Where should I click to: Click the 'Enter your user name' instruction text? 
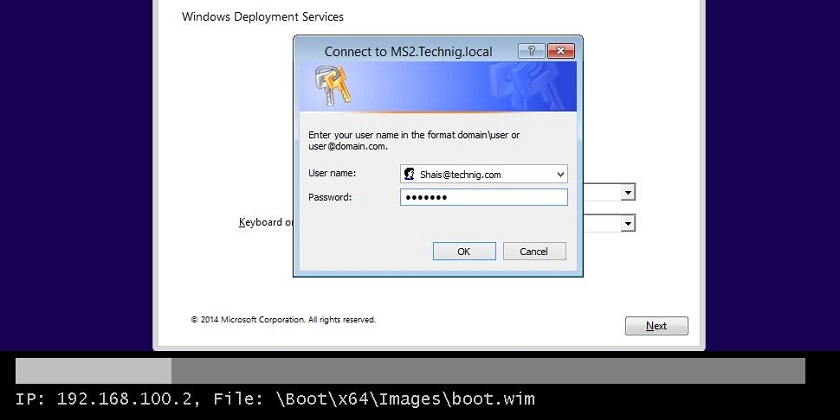coord(414,140)
